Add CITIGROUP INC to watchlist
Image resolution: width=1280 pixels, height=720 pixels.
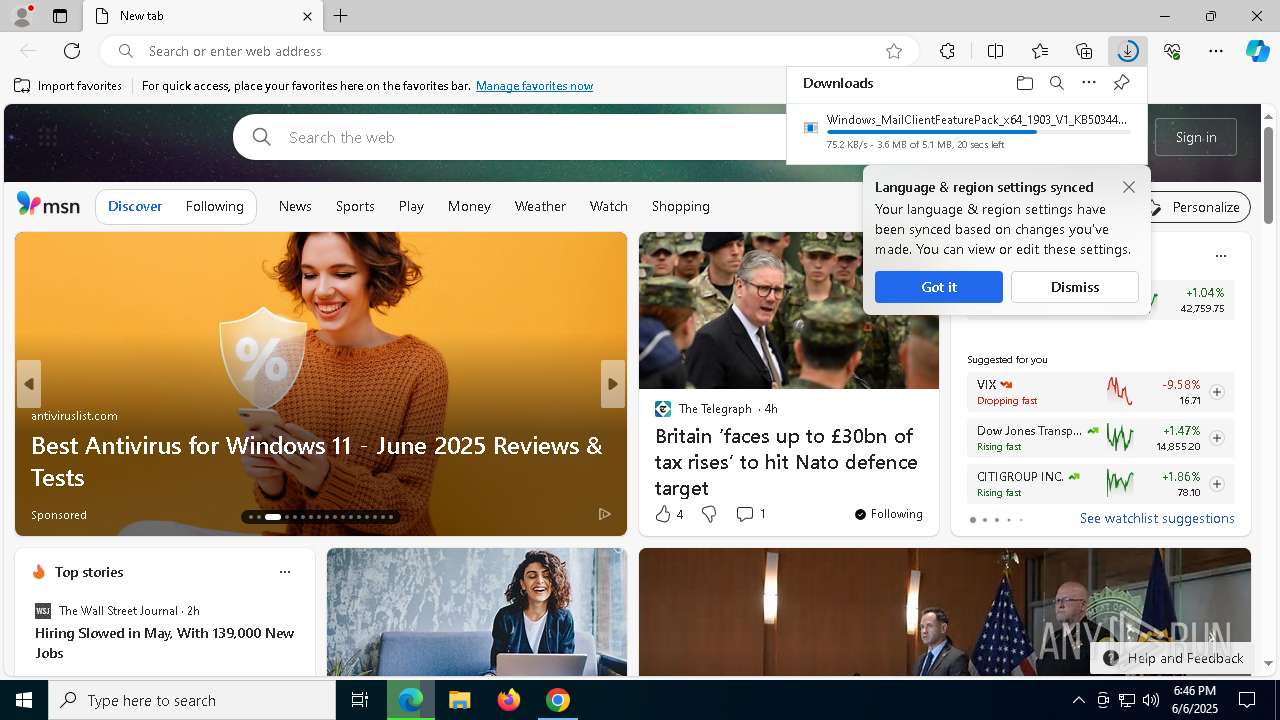tap(1216, 484)
